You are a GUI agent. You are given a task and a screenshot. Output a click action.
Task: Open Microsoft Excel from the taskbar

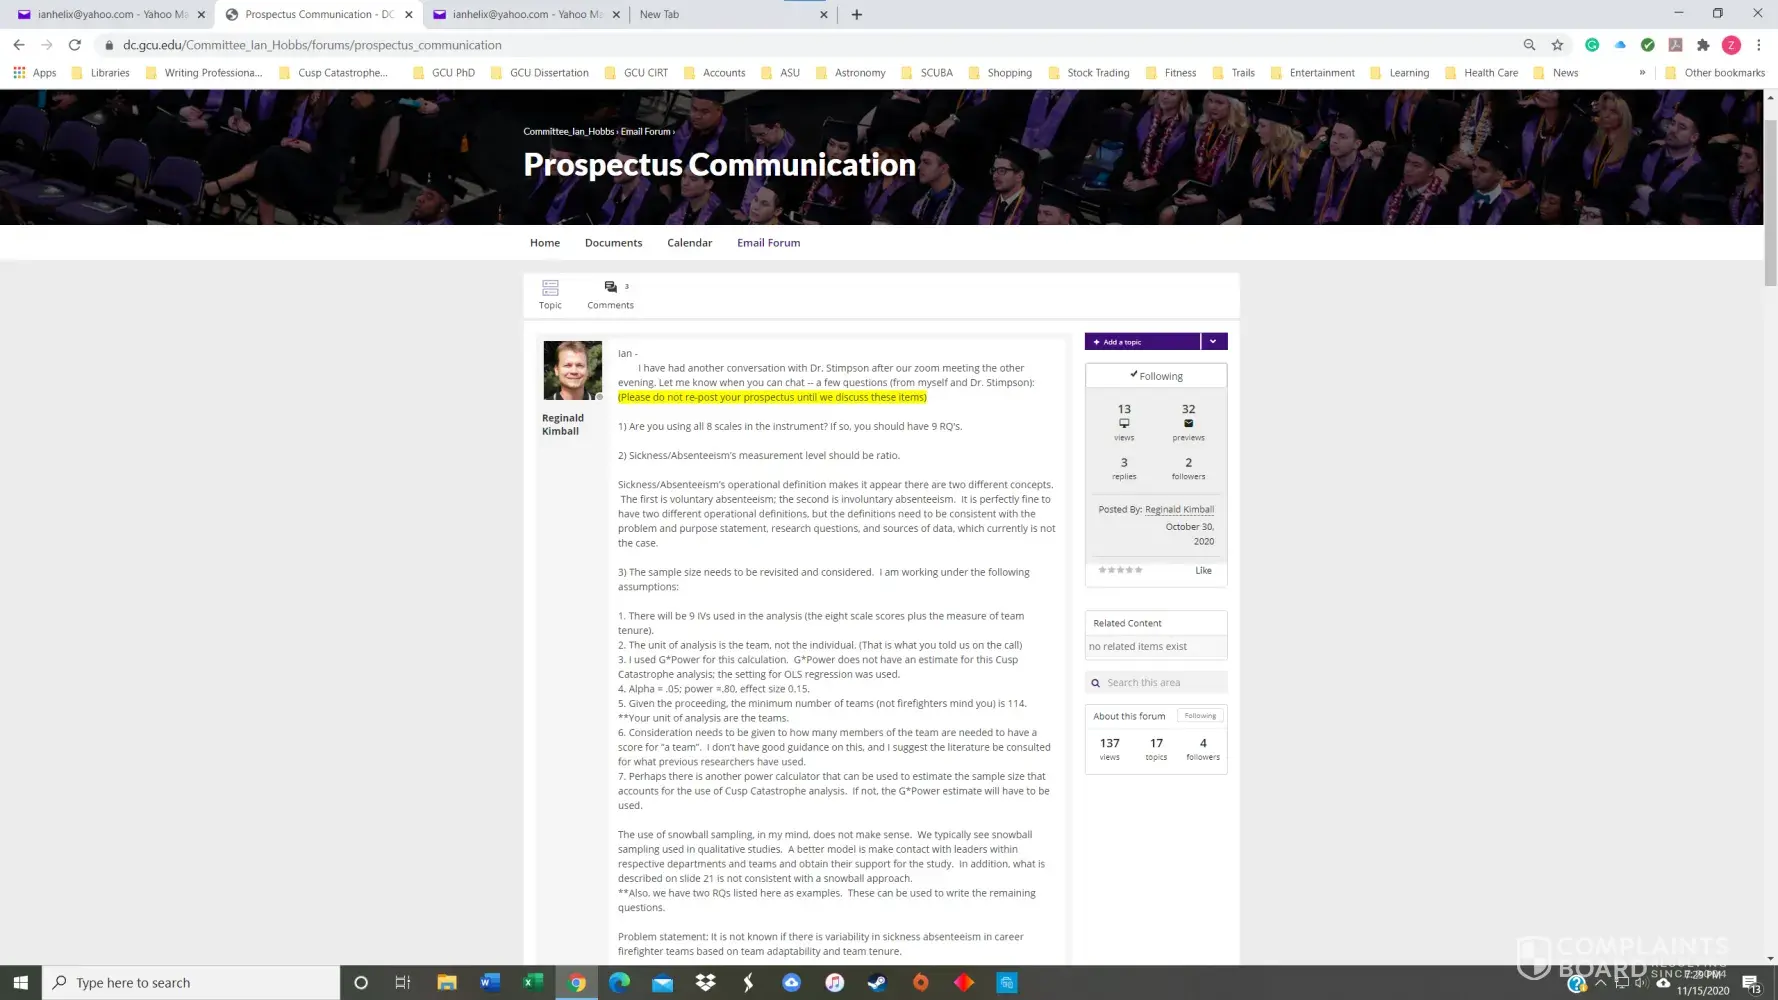click(533, 982)
